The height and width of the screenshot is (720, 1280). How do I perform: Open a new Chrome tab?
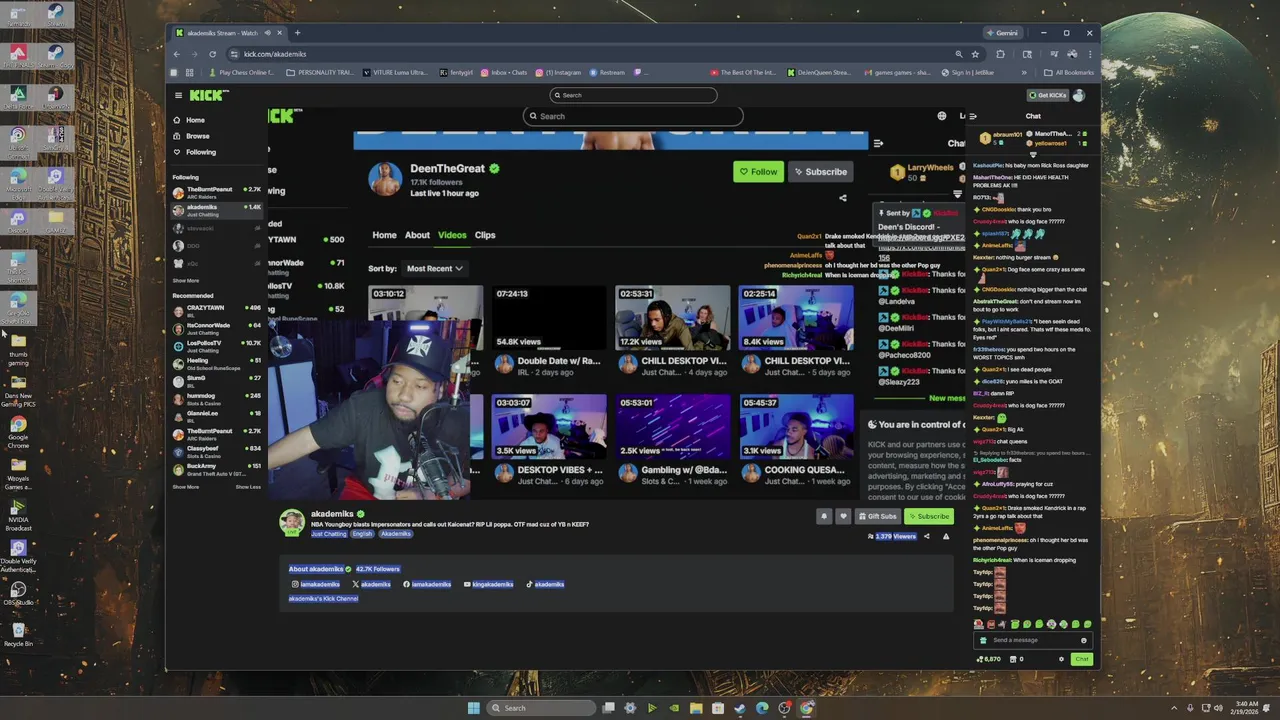pos(297,33)
